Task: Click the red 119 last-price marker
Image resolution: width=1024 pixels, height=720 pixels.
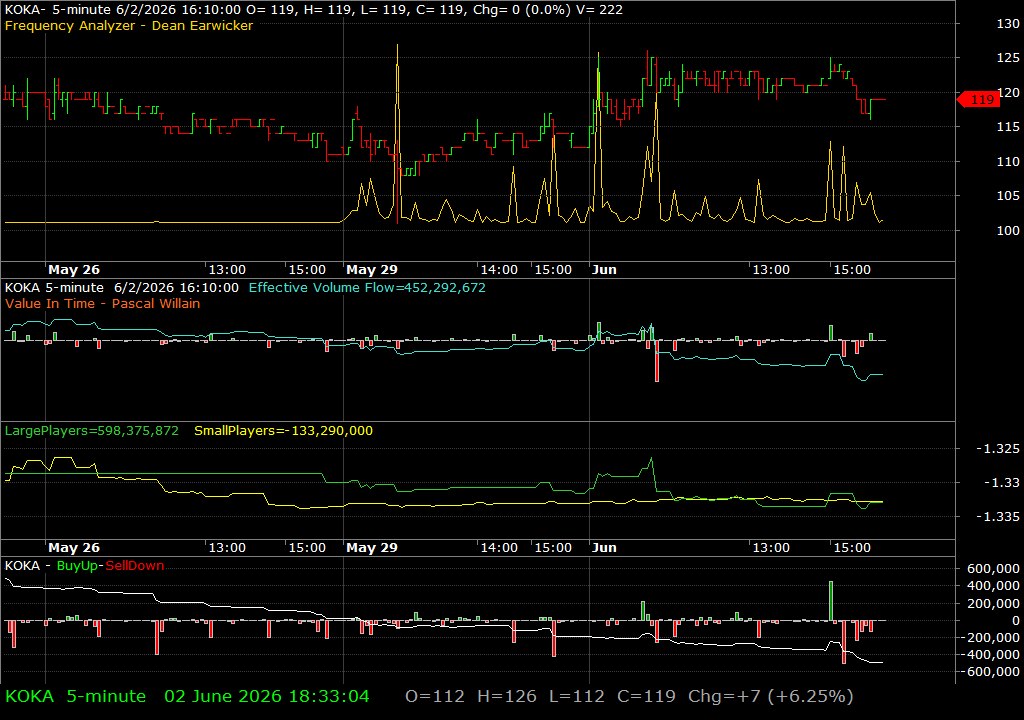Action: point(978,99)
